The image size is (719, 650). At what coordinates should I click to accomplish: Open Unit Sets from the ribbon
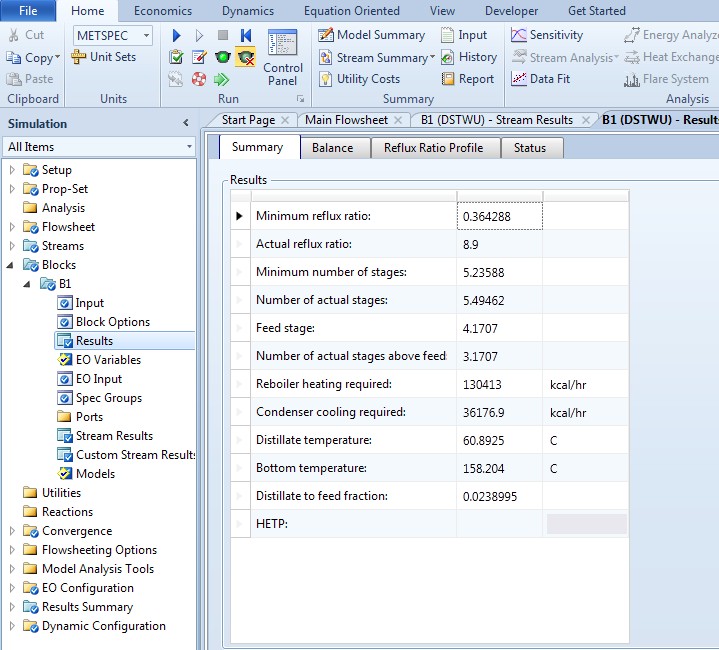(104, 57)
